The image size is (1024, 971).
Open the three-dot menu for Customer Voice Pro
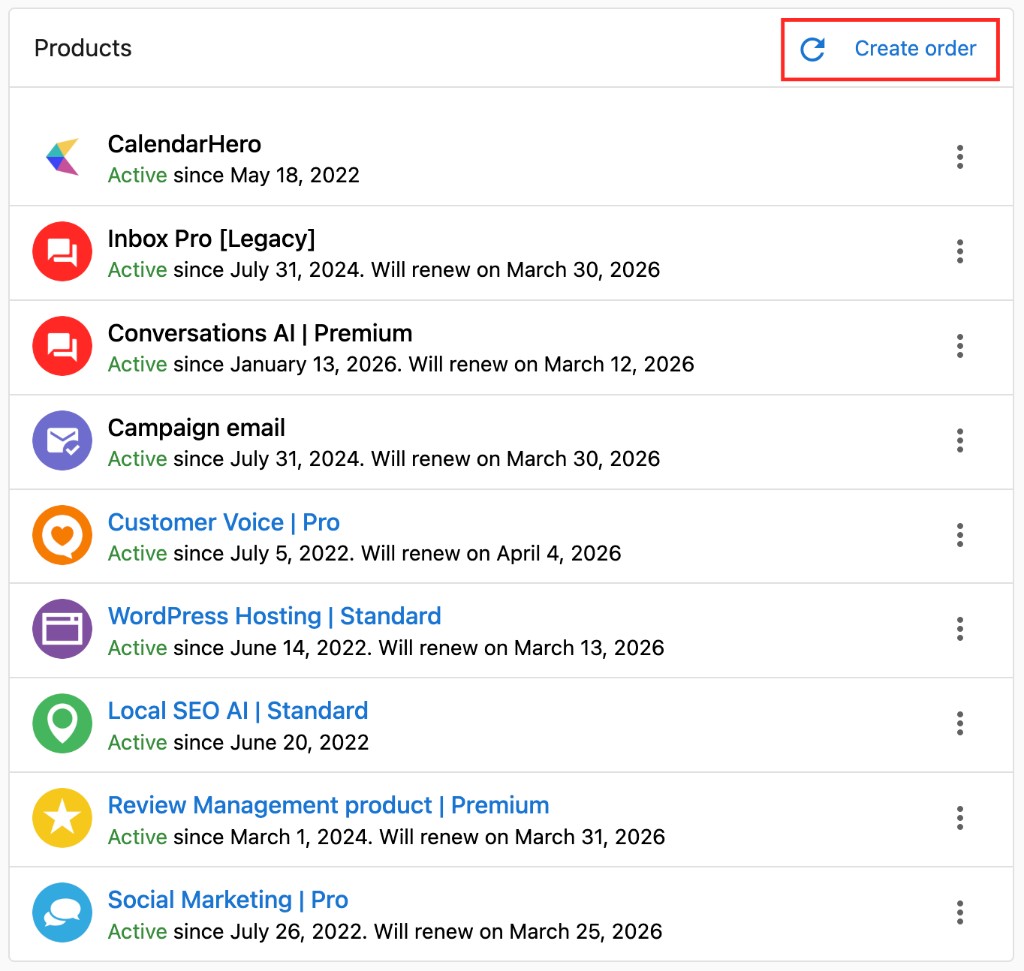click(x=959, y=535)
